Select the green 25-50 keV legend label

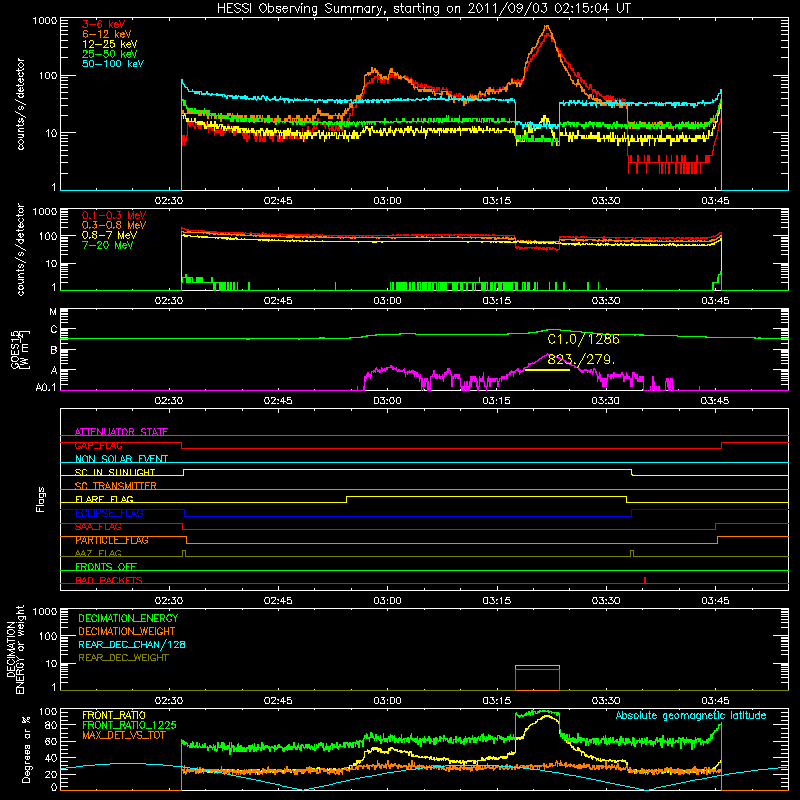pos(110,54)
